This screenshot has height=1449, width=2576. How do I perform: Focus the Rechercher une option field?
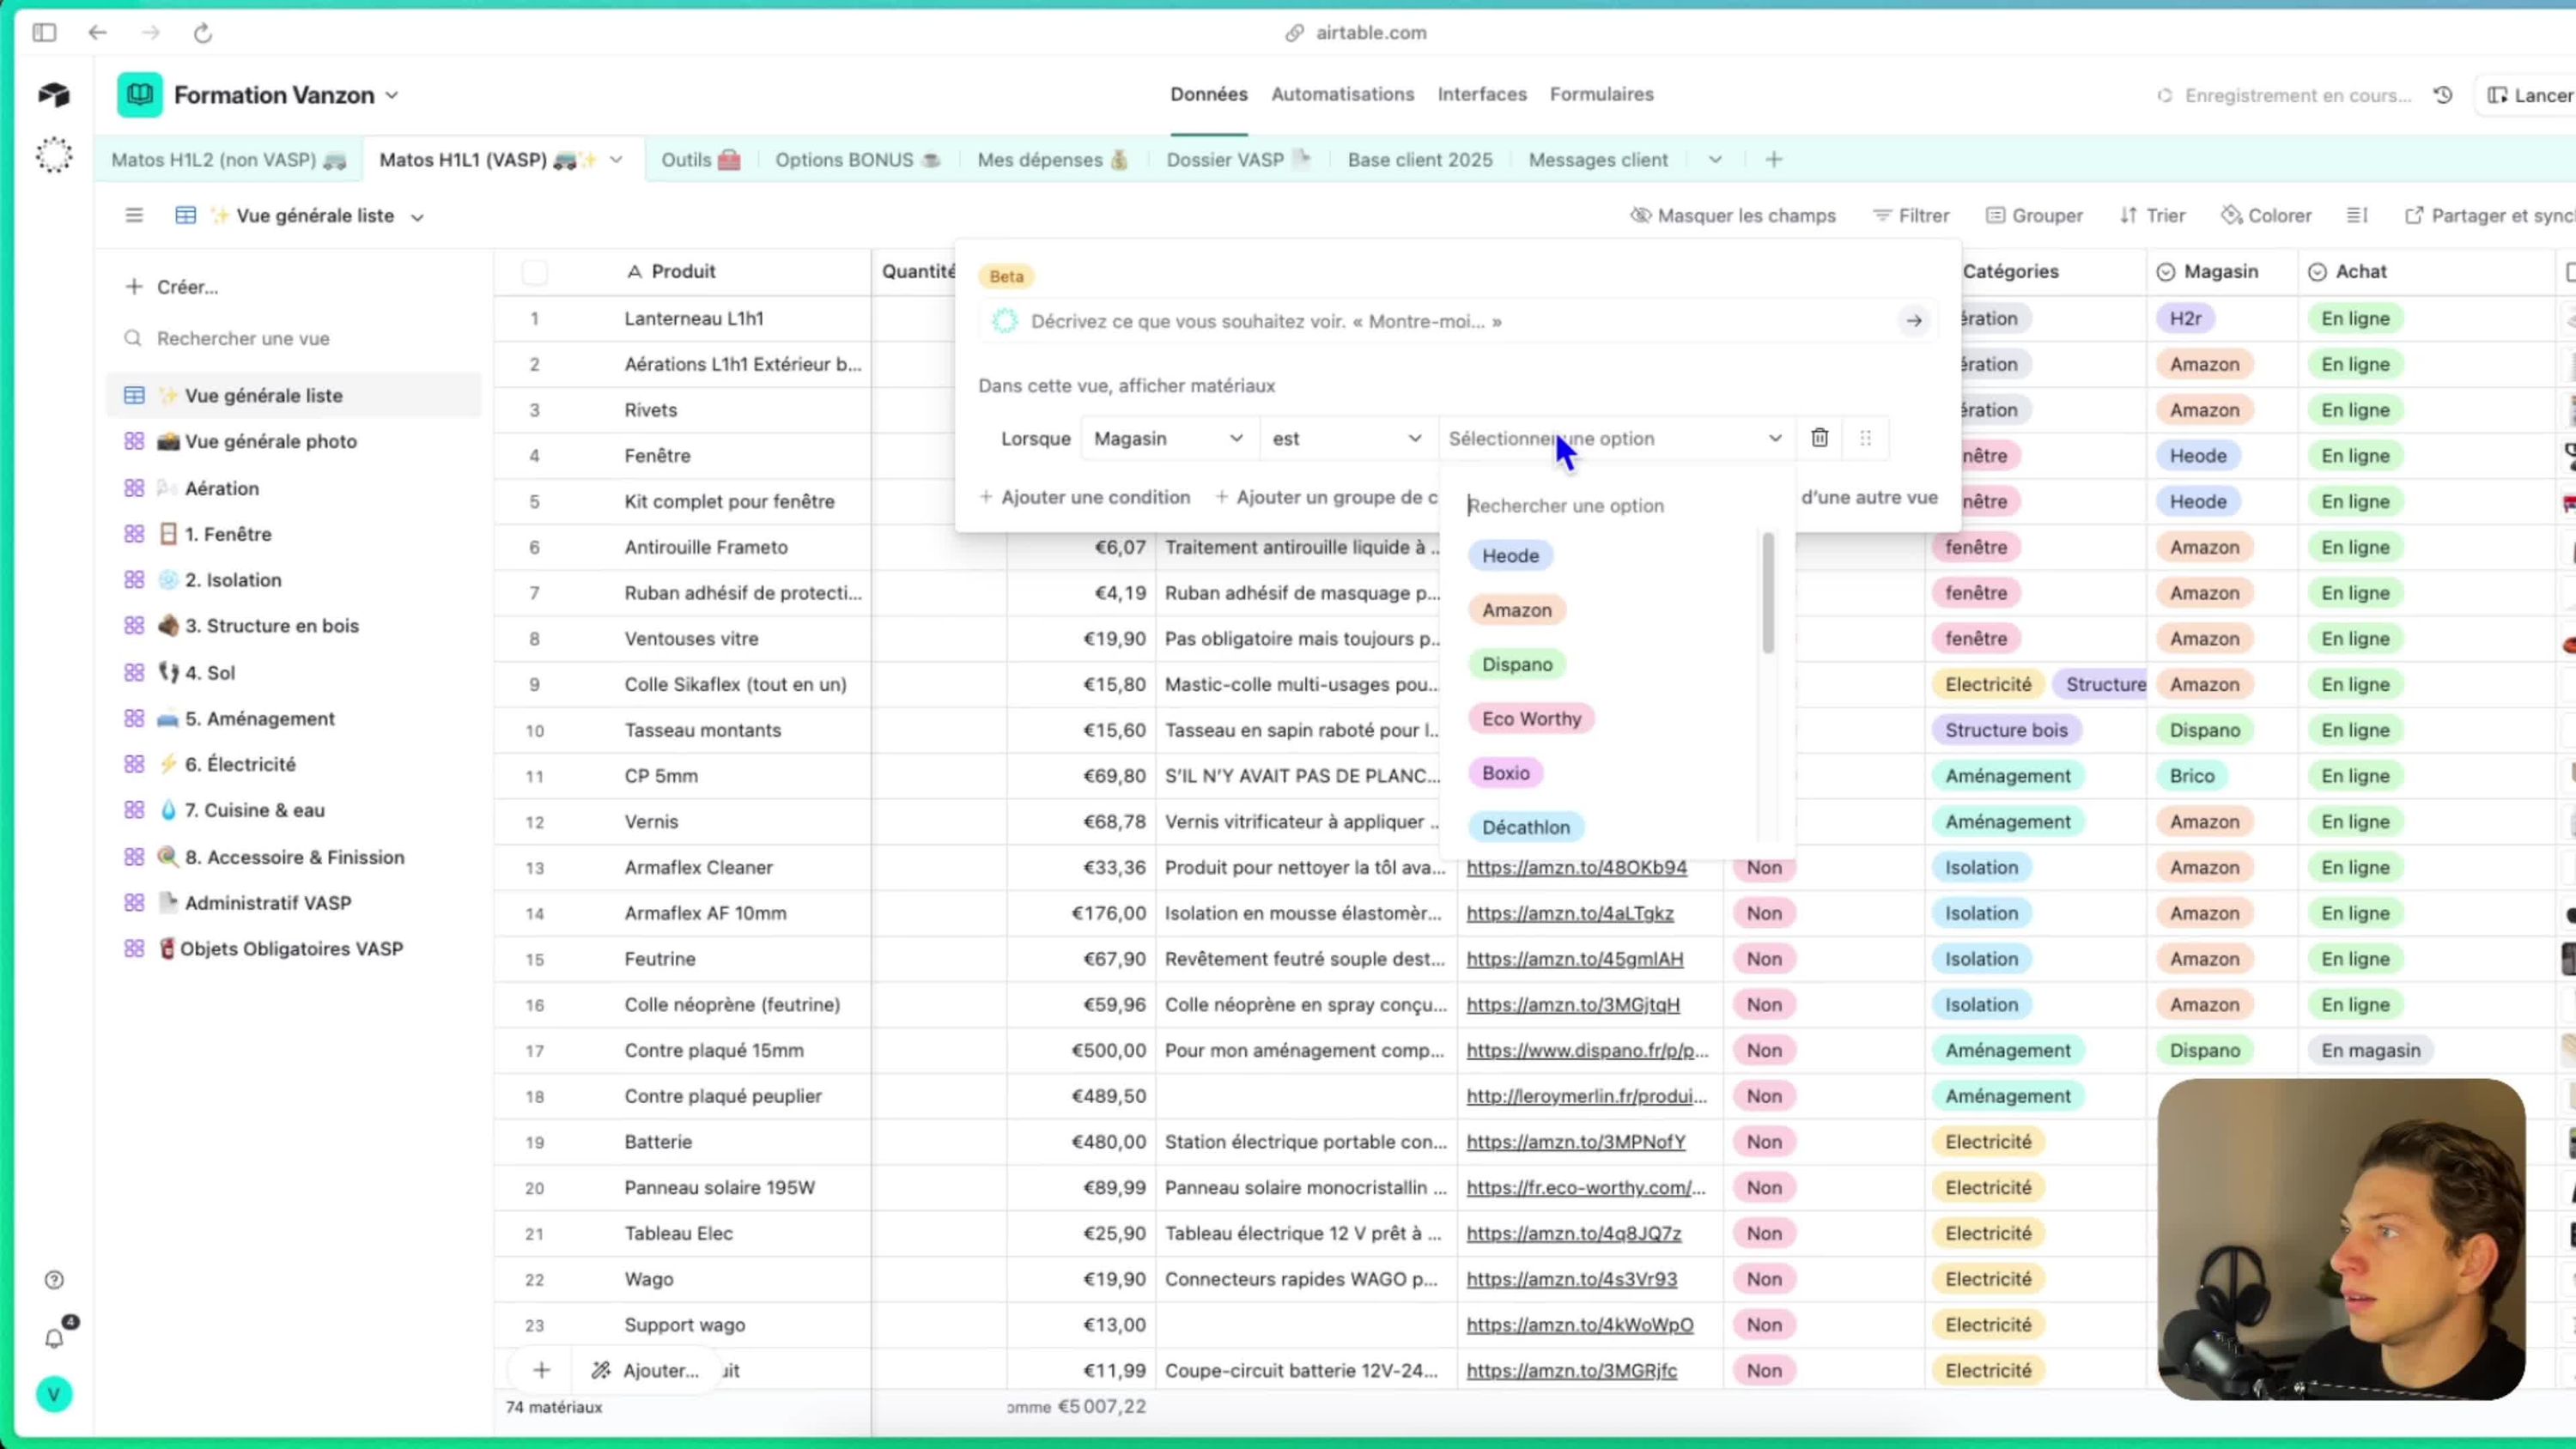tap(1610, 505)
